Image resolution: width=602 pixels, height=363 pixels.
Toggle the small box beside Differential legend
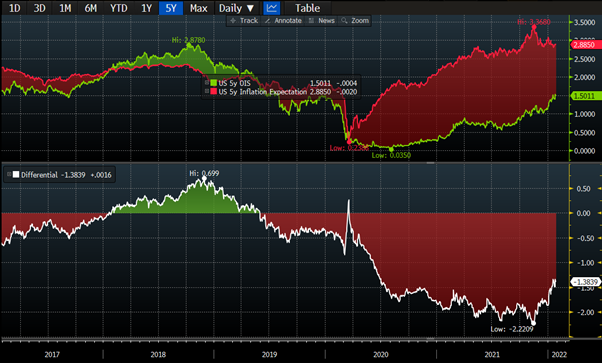click(x=9, y=174)
